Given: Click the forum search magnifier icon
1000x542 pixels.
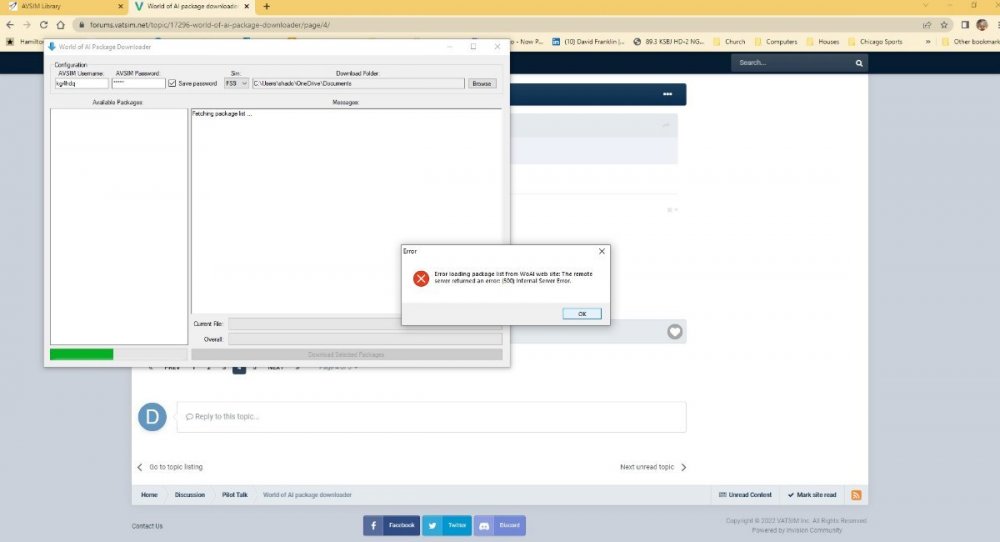Looking at the screenshot, I should tap(859, 63).
